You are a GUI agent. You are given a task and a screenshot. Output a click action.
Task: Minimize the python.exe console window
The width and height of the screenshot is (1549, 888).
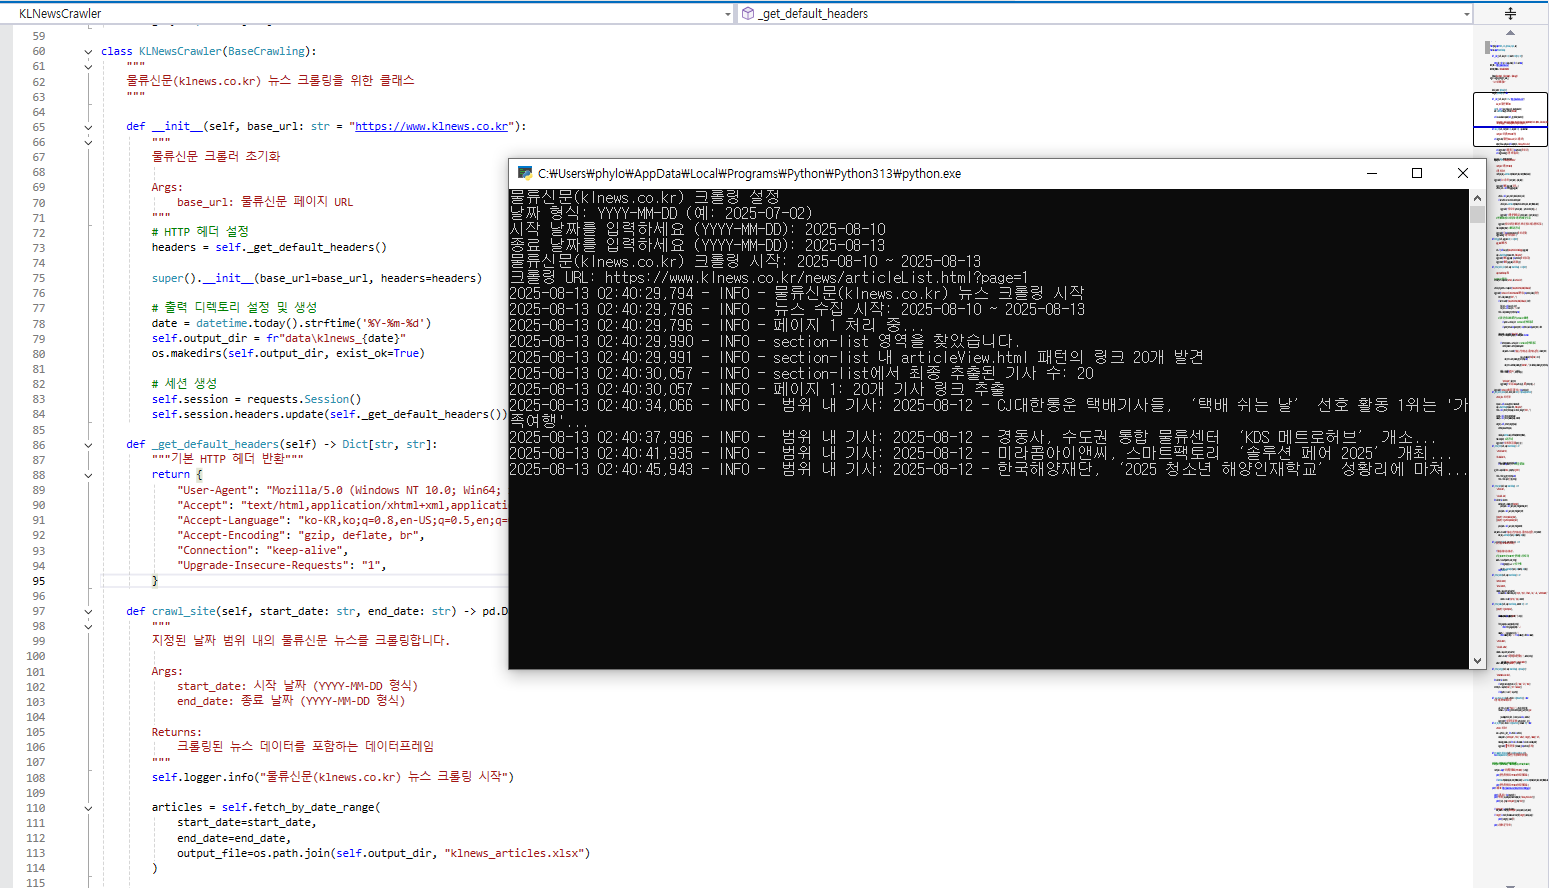(1371, 173)
